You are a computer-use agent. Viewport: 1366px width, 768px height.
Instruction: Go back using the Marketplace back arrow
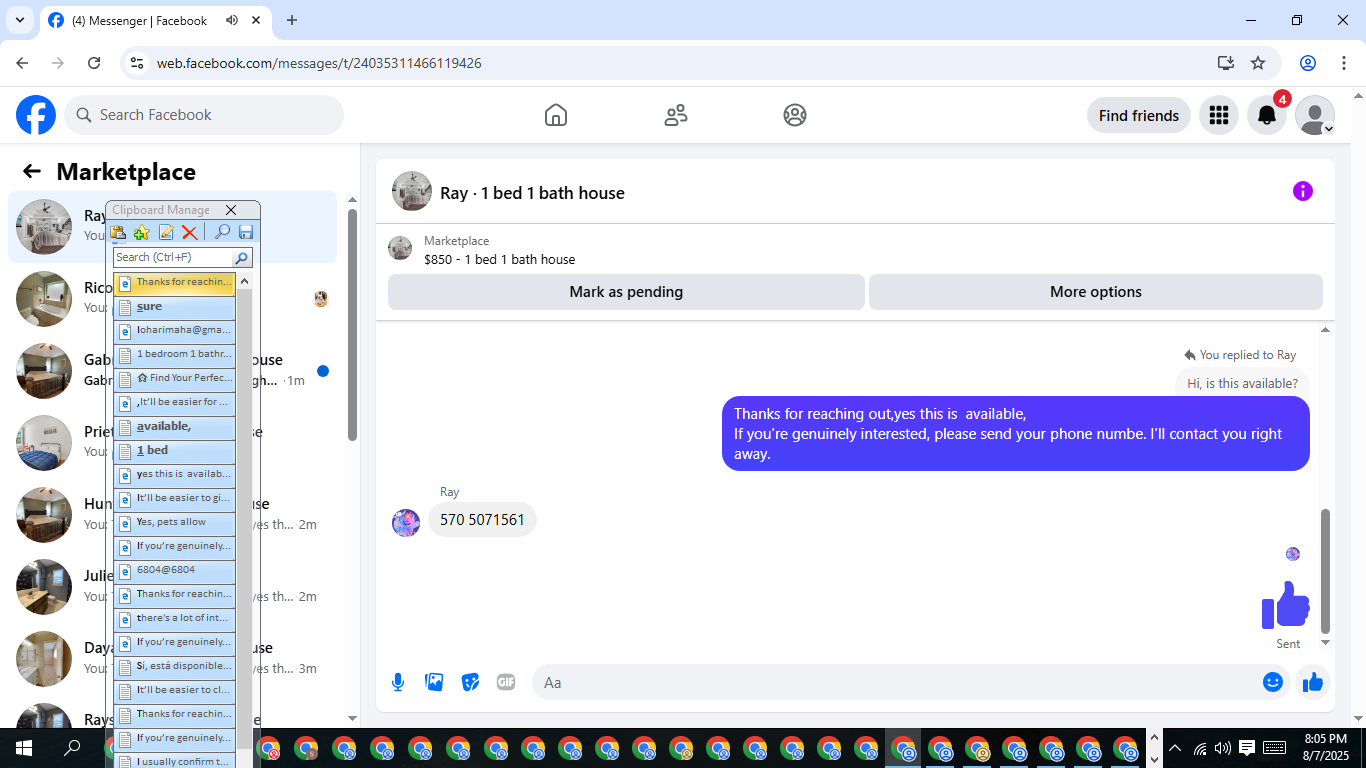tap(32, 171)
